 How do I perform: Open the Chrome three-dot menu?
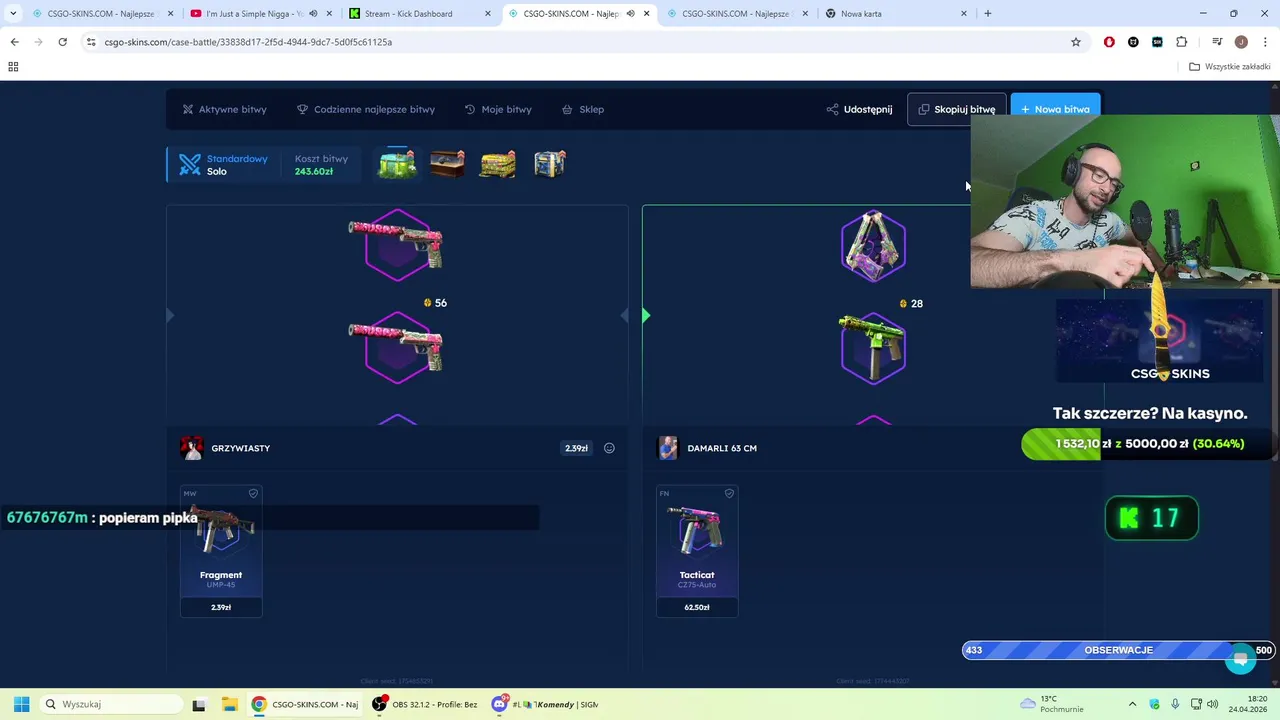point(1264,42)
